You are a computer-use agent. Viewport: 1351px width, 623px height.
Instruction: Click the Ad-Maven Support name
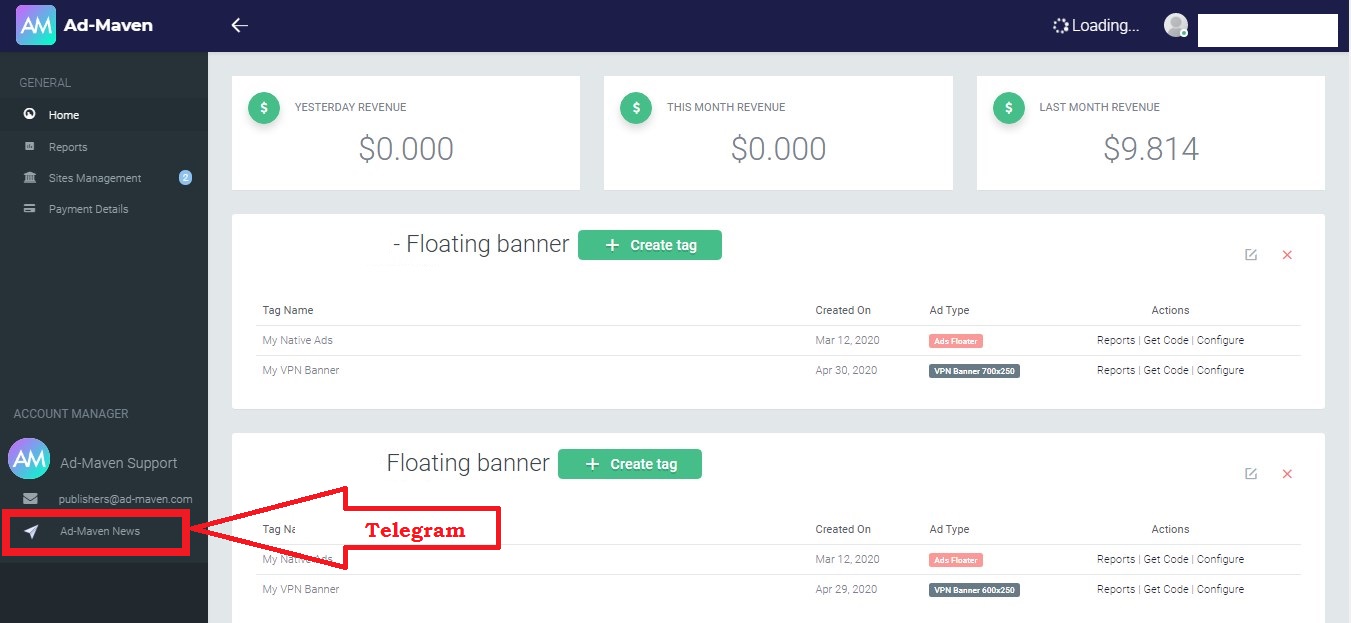coord(119,463)
